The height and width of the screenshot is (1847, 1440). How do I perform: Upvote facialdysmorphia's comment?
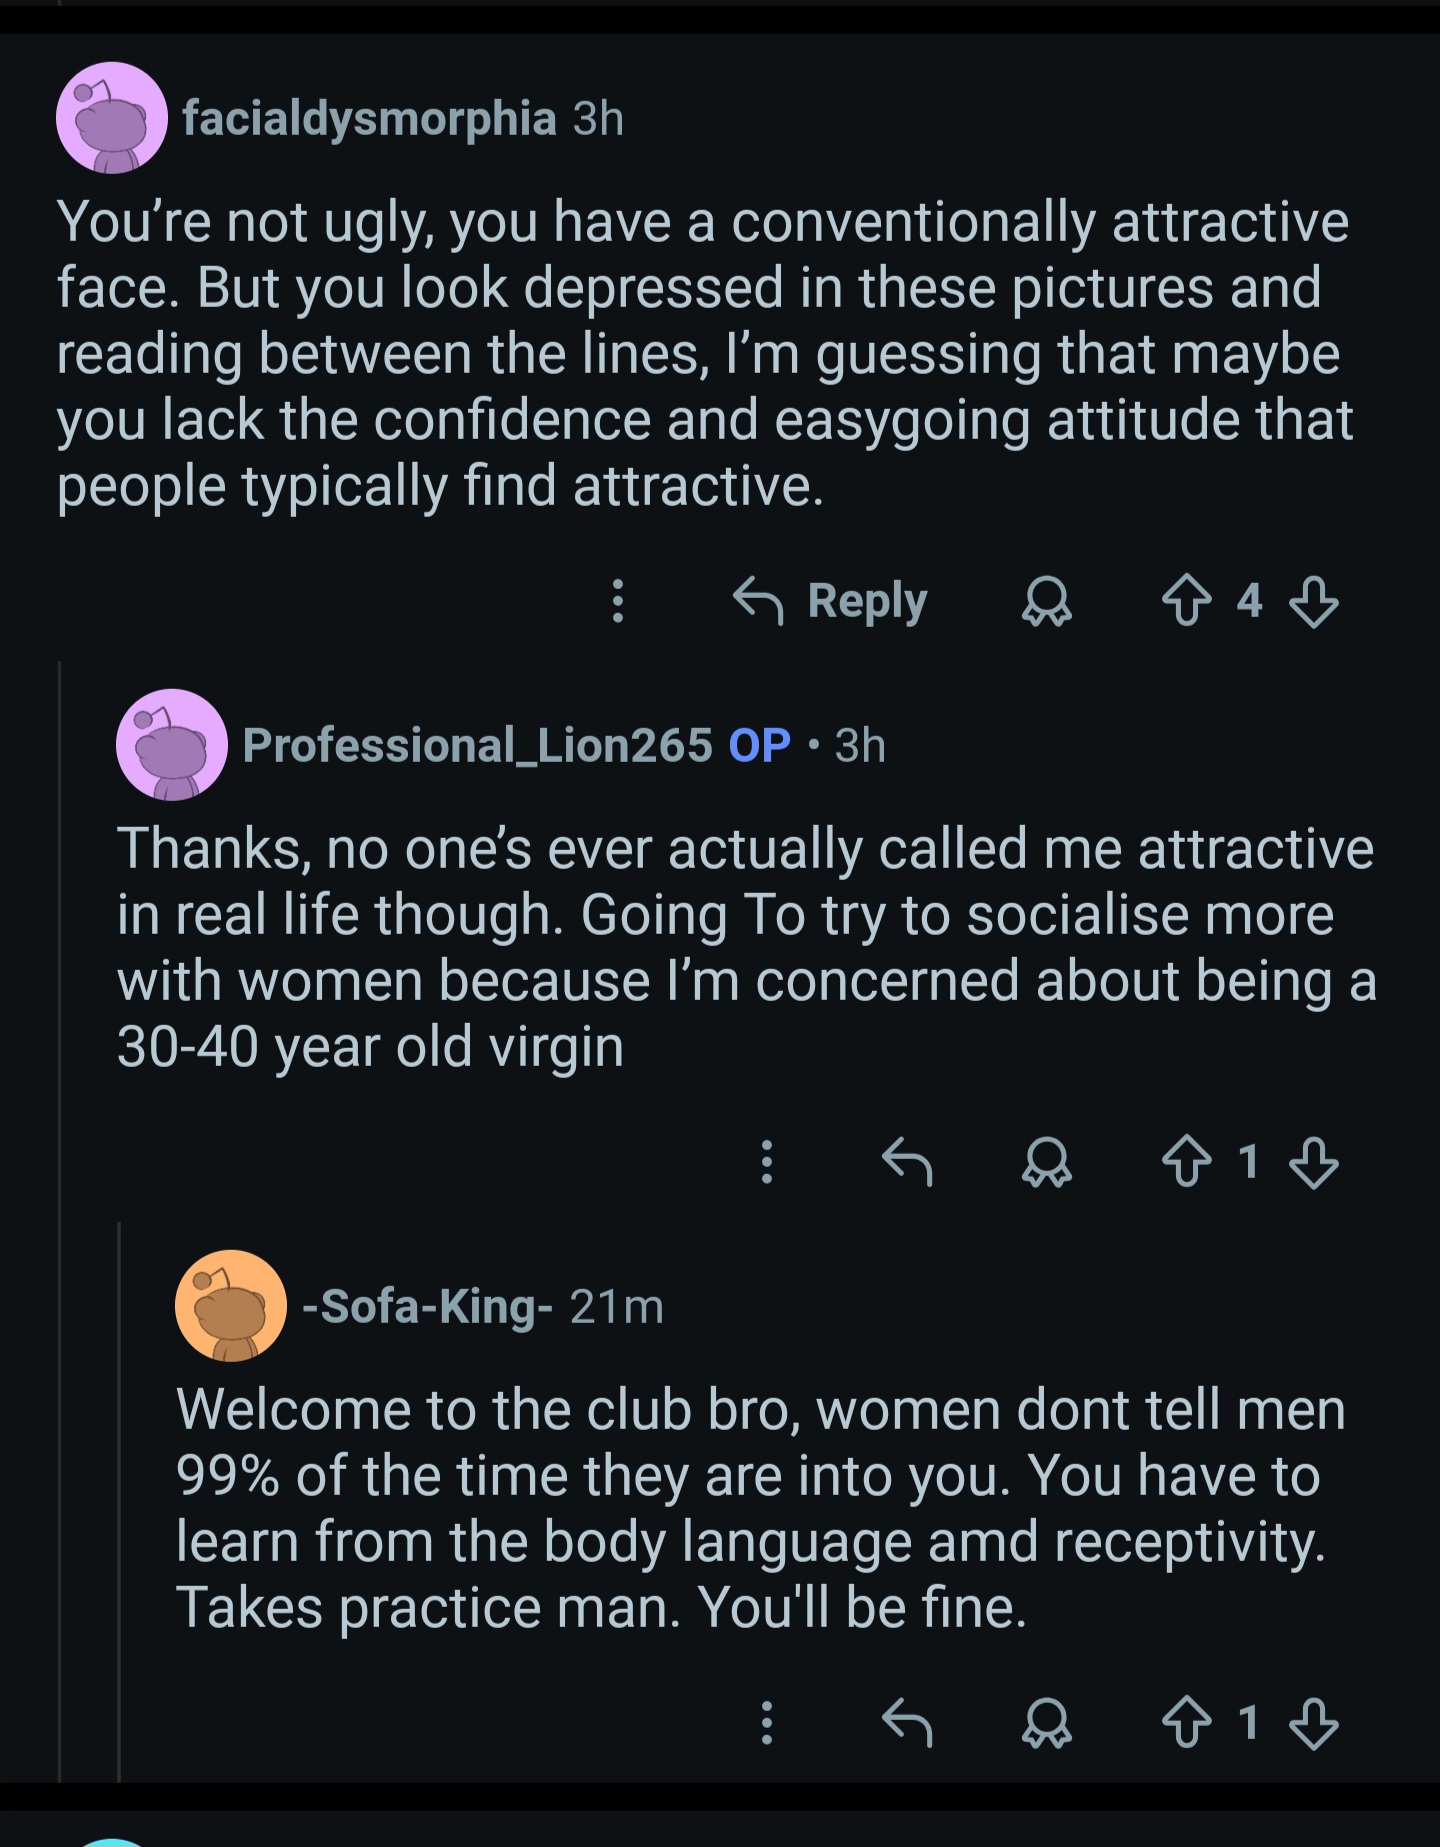(x=1186, y=602)
